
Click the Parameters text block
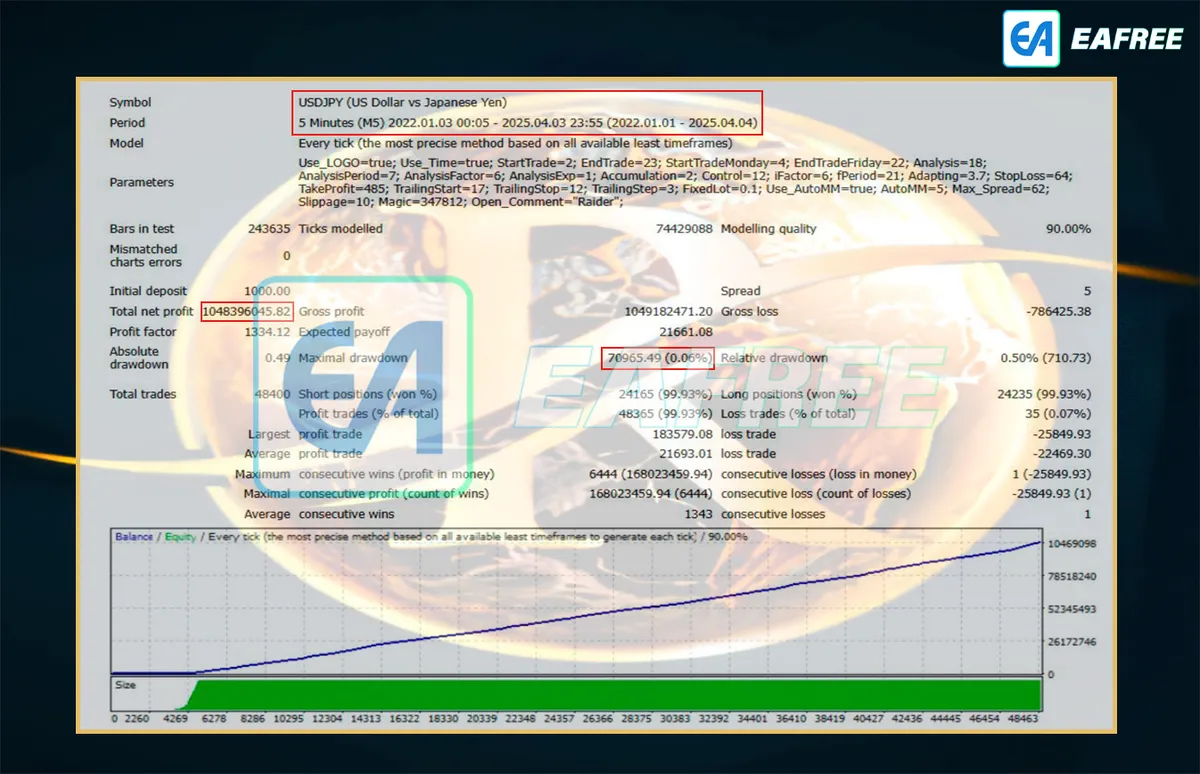tap(685, 182)
